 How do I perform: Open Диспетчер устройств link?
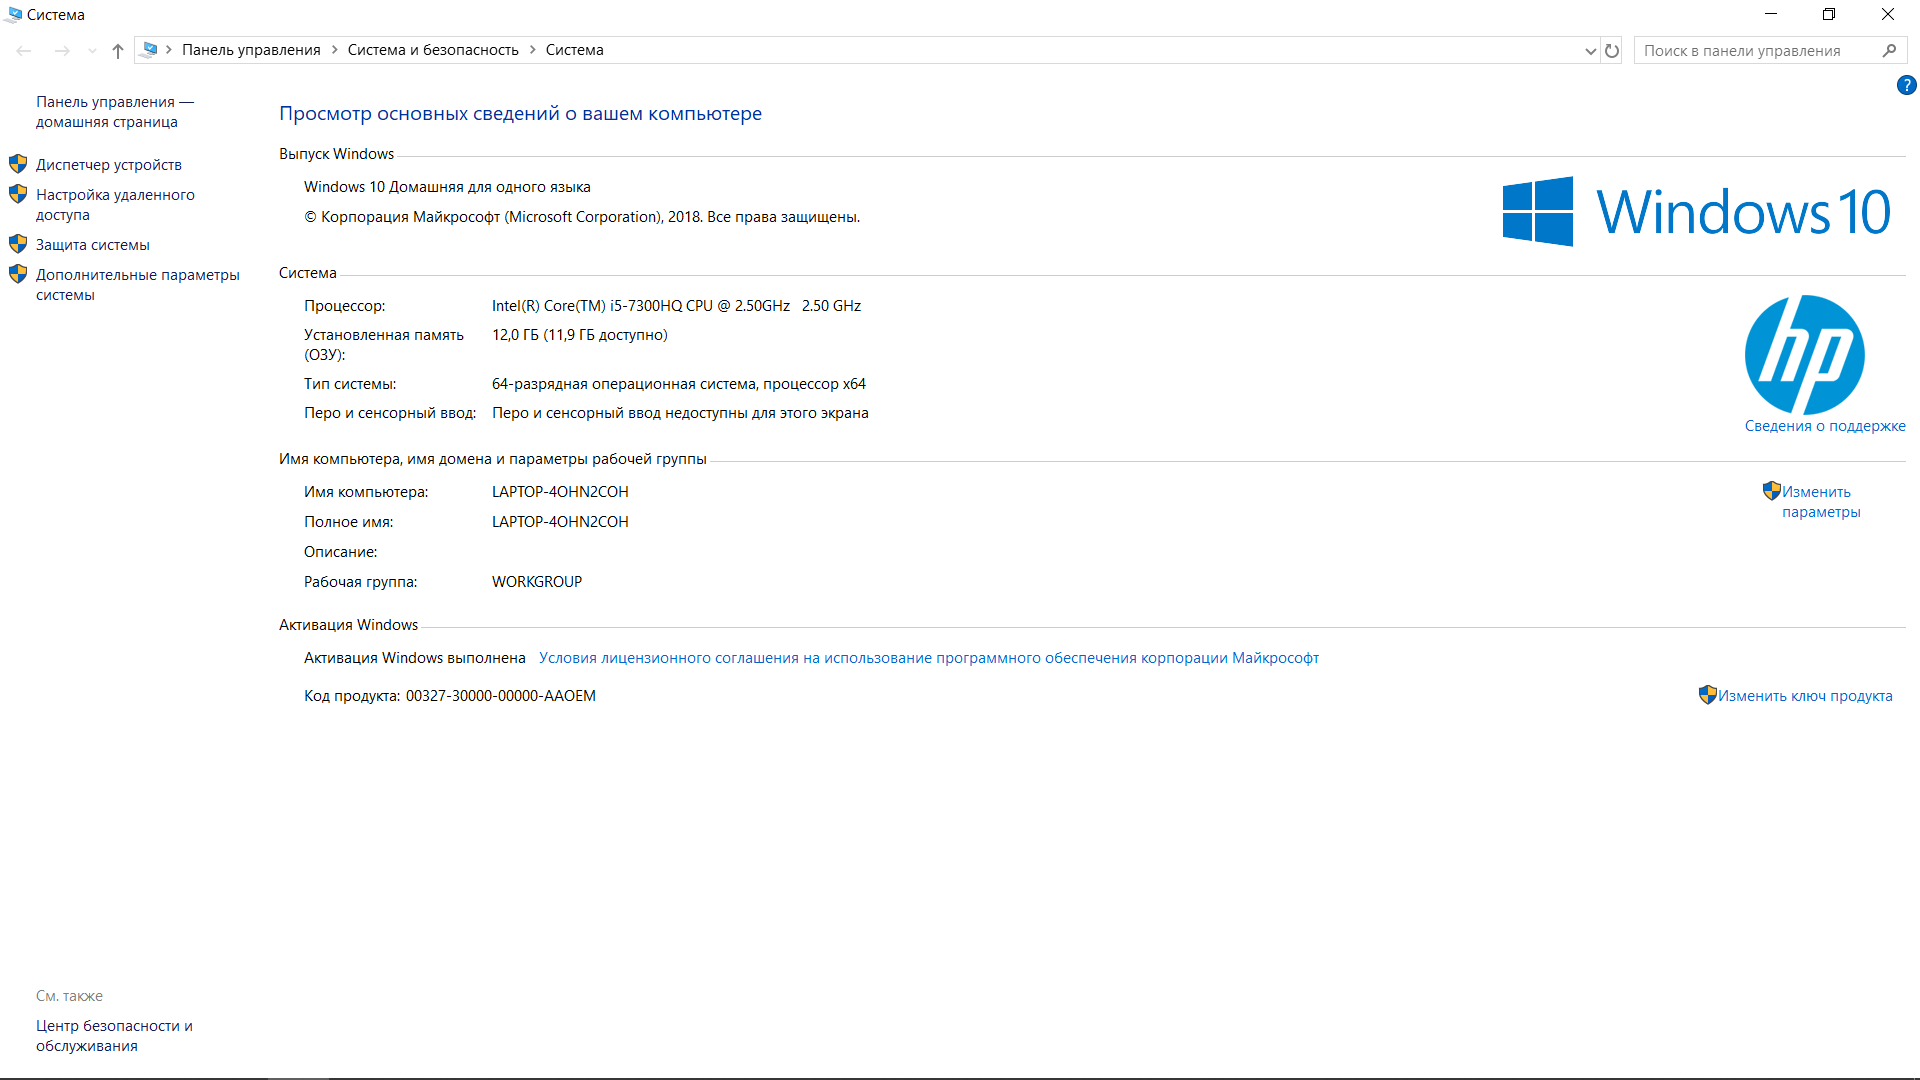109,165
